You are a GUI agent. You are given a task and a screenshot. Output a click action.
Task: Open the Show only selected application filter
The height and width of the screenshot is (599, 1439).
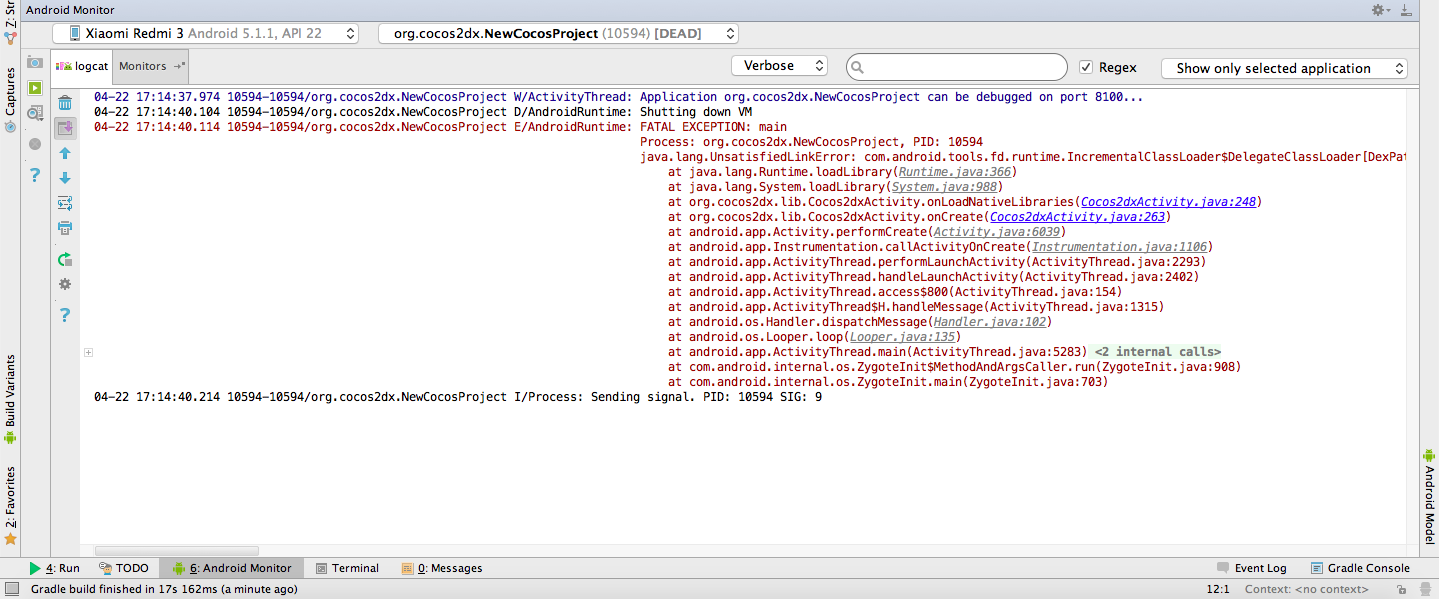point(1284,68)
